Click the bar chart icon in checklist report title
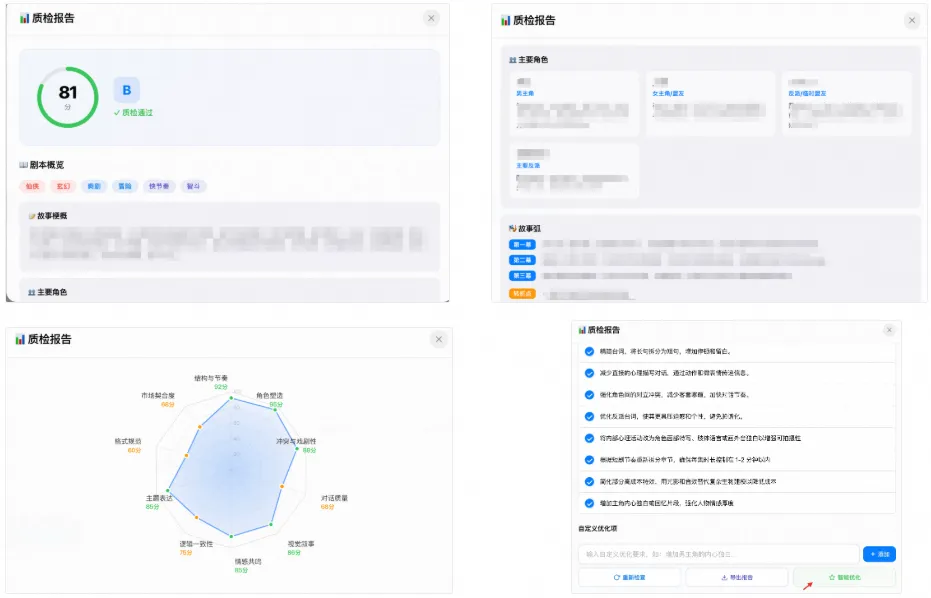931x598 pixels. point(582,330)
